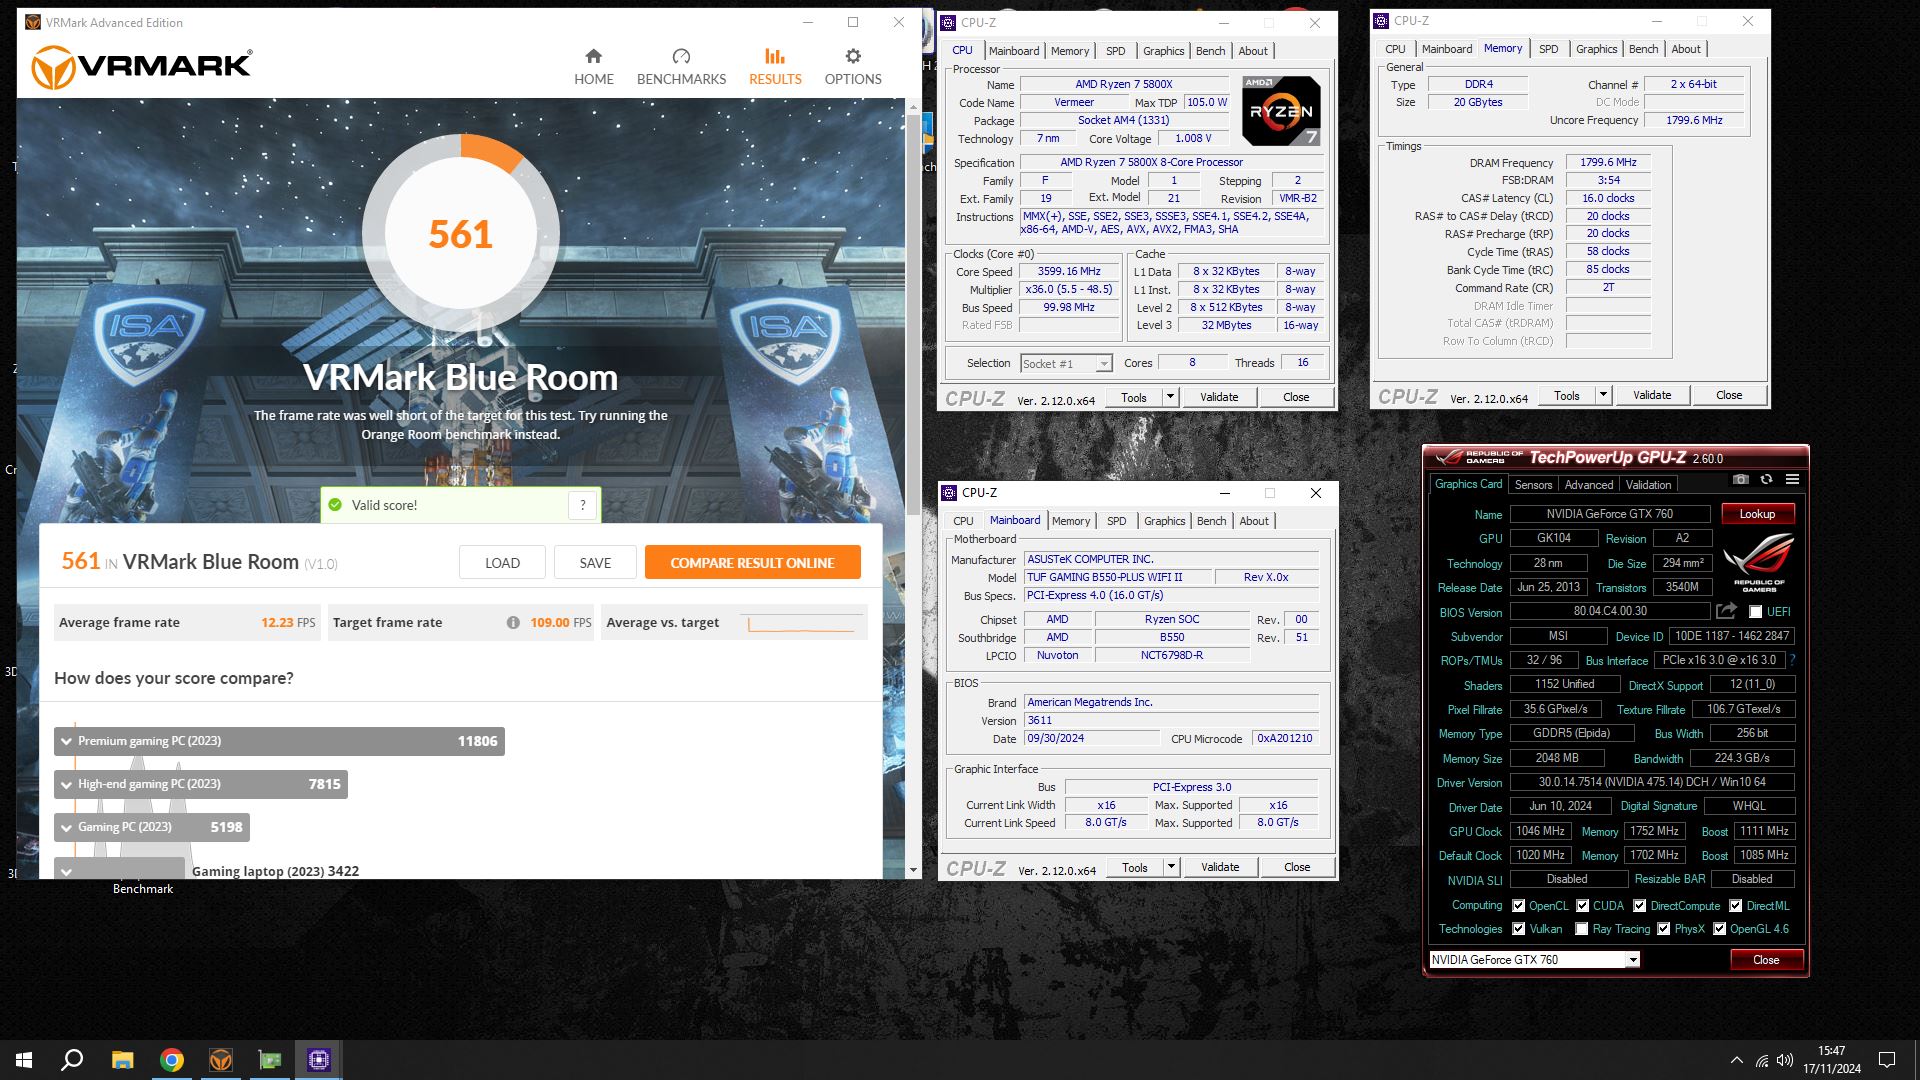Viewport: 1920px width, 1080px height.
Task: Open the Validation tab in GPU-Z
Action: (x=1648, y=485)
